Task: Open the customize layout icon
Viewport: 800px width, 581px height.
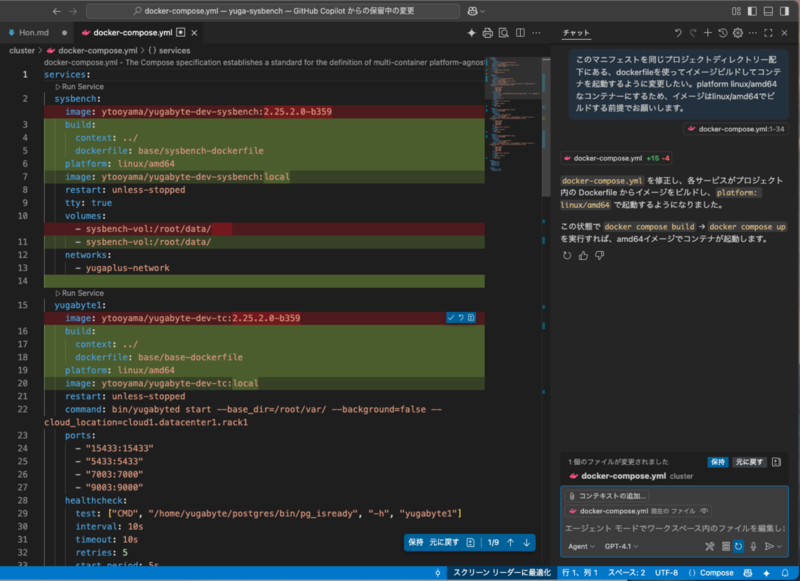Action: tap(736, 11)
